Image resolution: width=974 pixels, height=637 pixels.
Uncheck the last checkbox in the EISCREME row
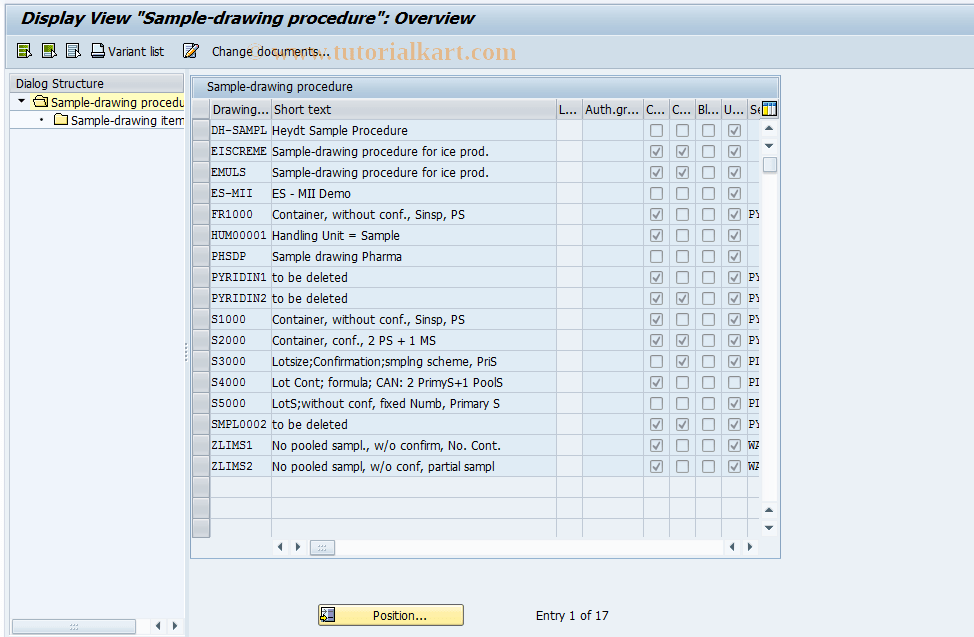pyautogui.click(x=734, y=151)
